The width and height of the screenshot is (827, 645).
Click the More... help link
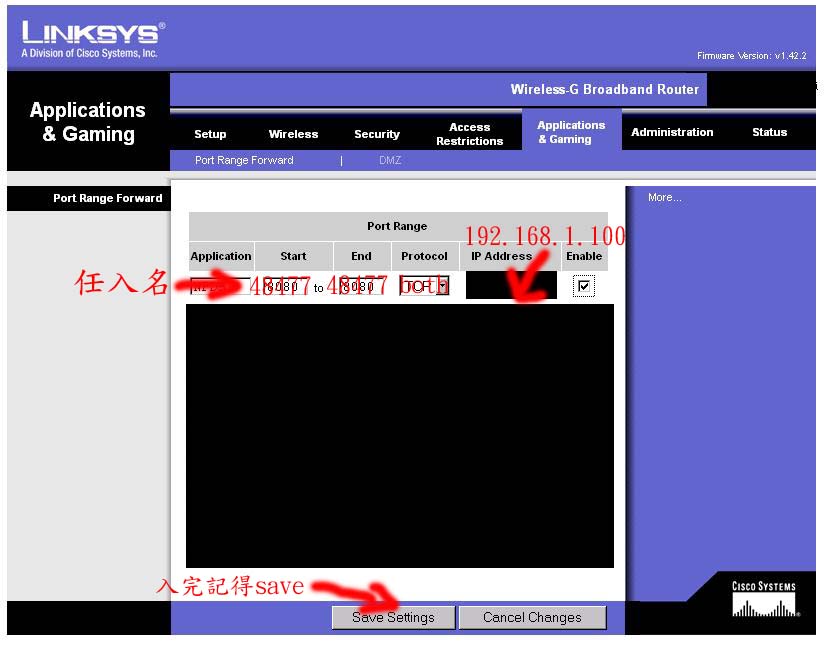click(x=664, y=198)
